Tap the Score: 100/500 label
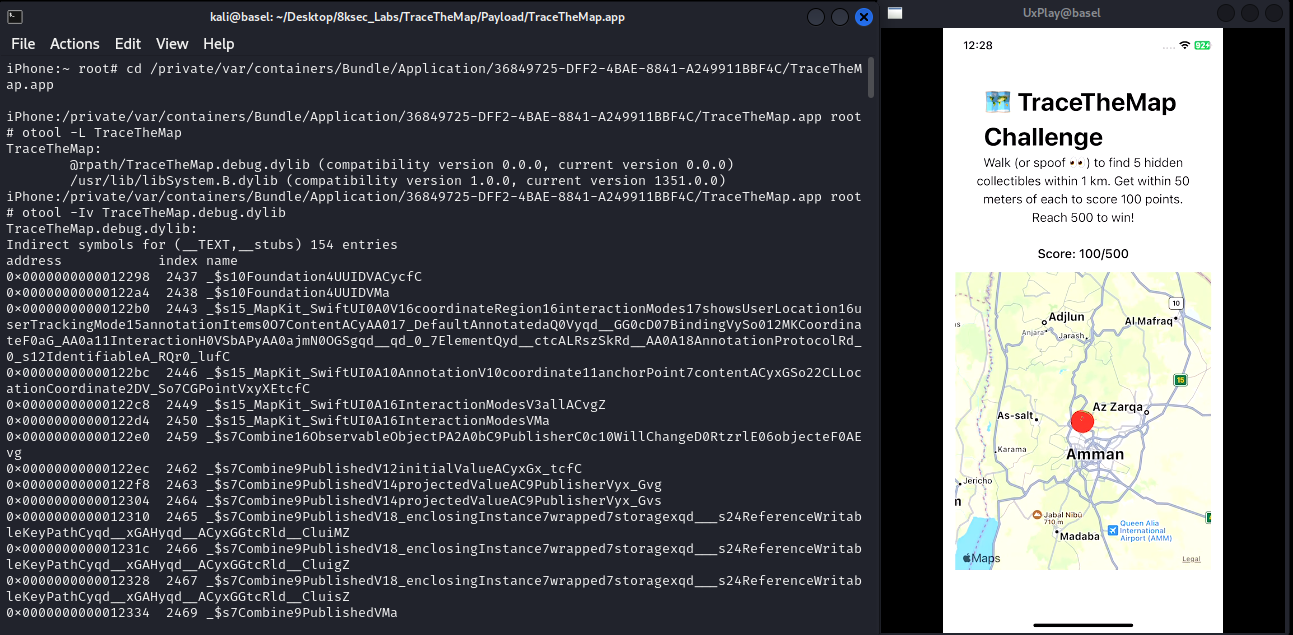Image resolution: width=1293 pixels, height=635 pixels. click(x=1082, y=254)
